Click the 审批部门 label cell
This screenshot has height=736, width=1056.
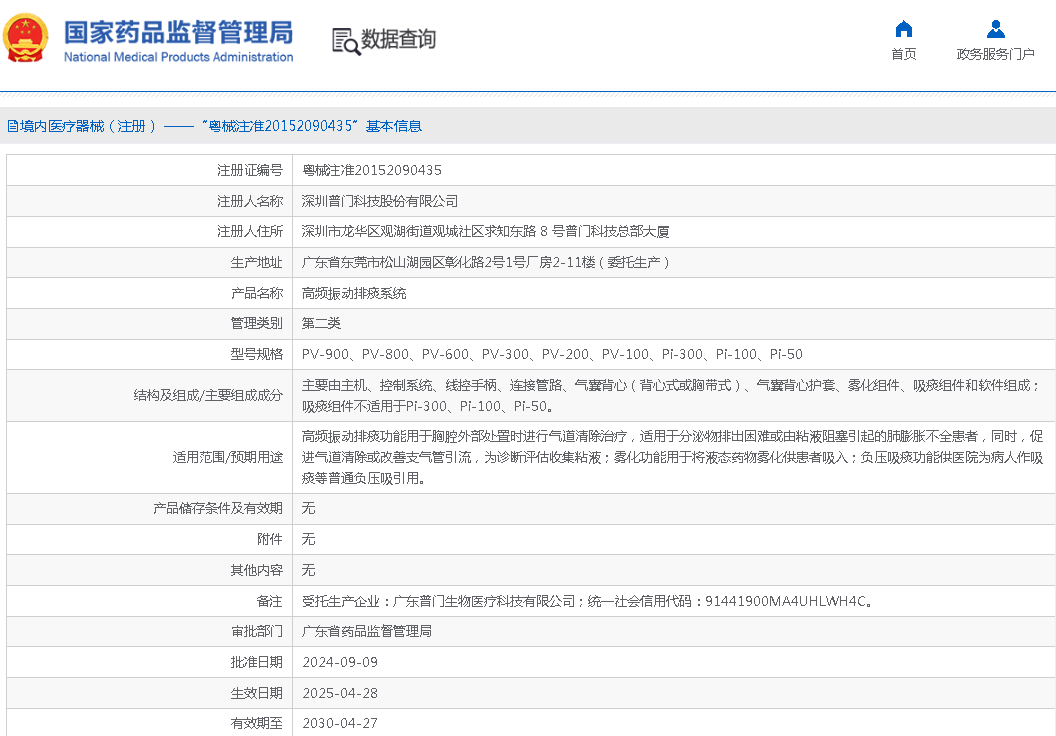[x=150, y=632]
